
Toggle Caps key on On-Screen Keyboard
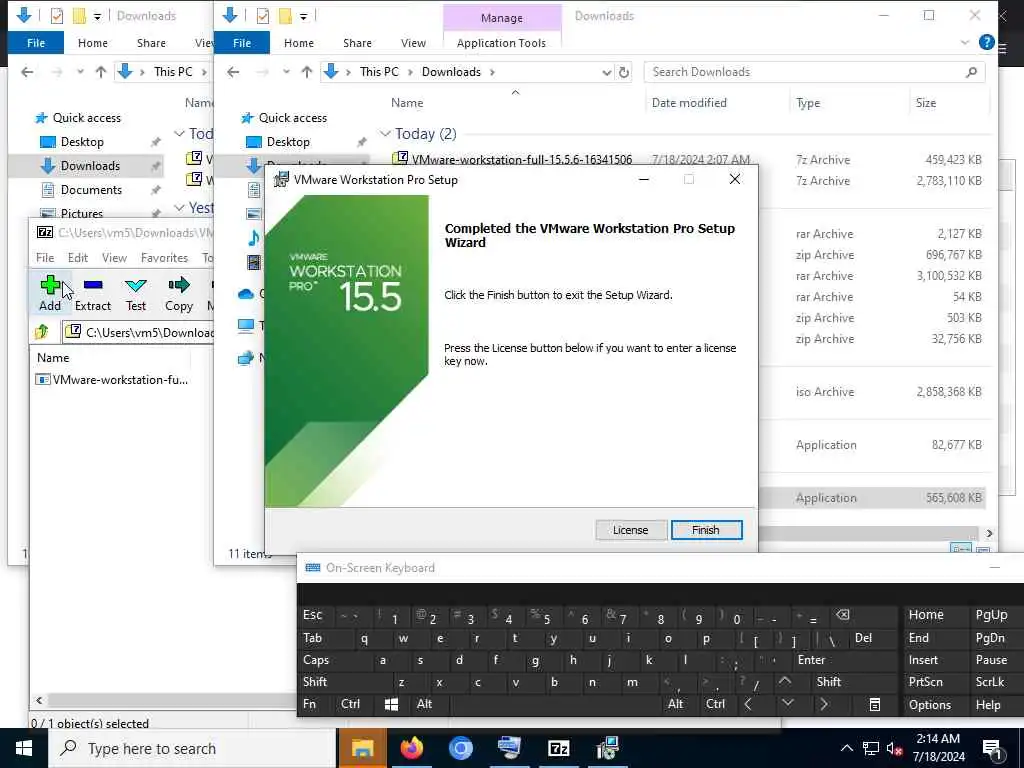[316, 660]
